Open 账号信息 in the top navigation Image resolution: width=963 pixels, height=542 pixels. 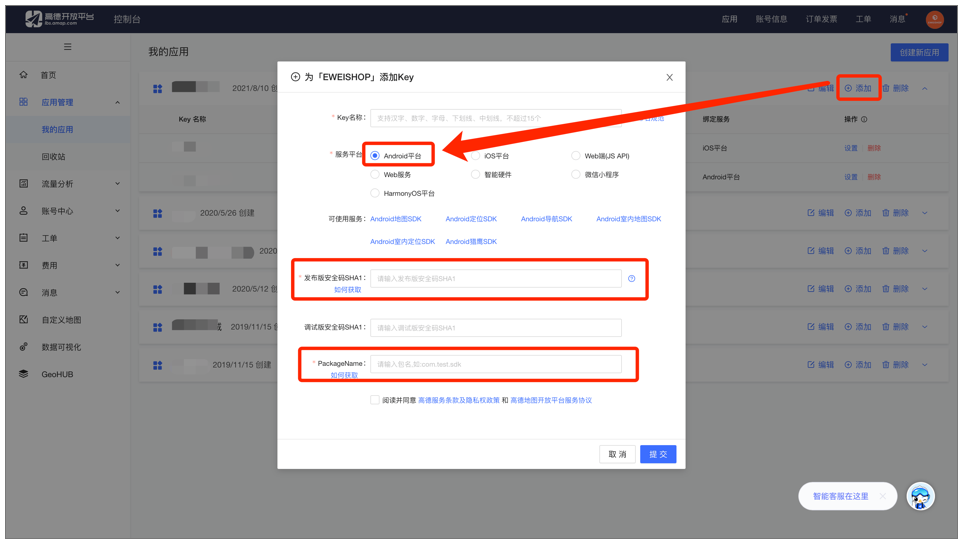coord(771,19)
